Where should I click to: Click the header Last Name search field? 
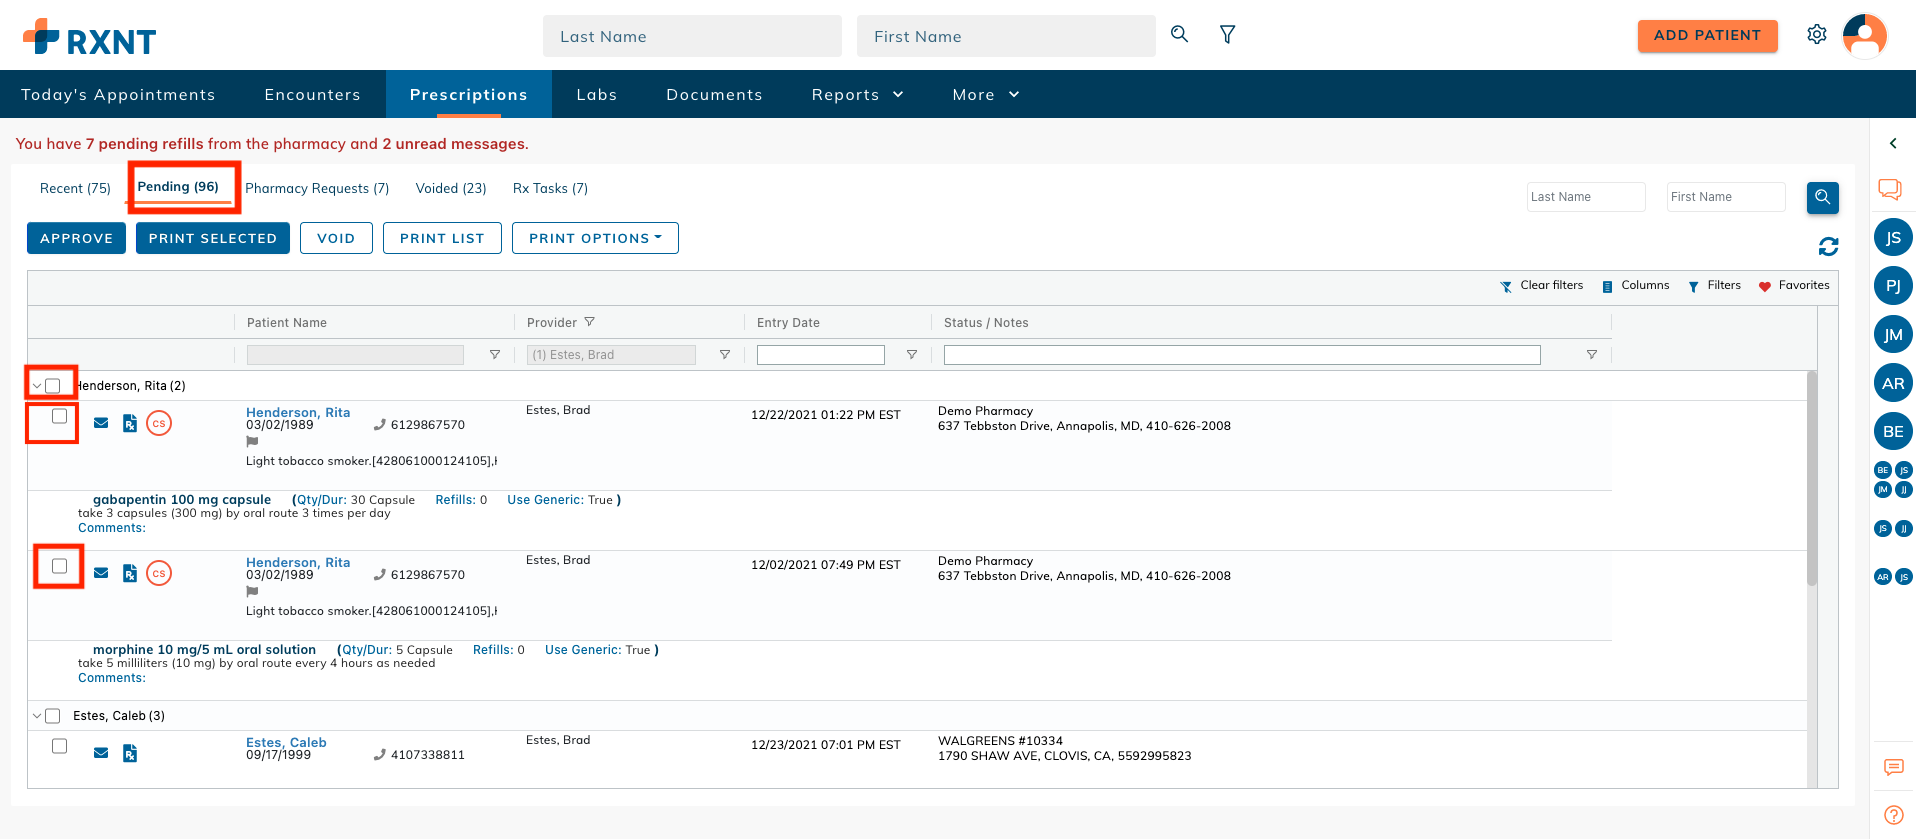point(692,36)
